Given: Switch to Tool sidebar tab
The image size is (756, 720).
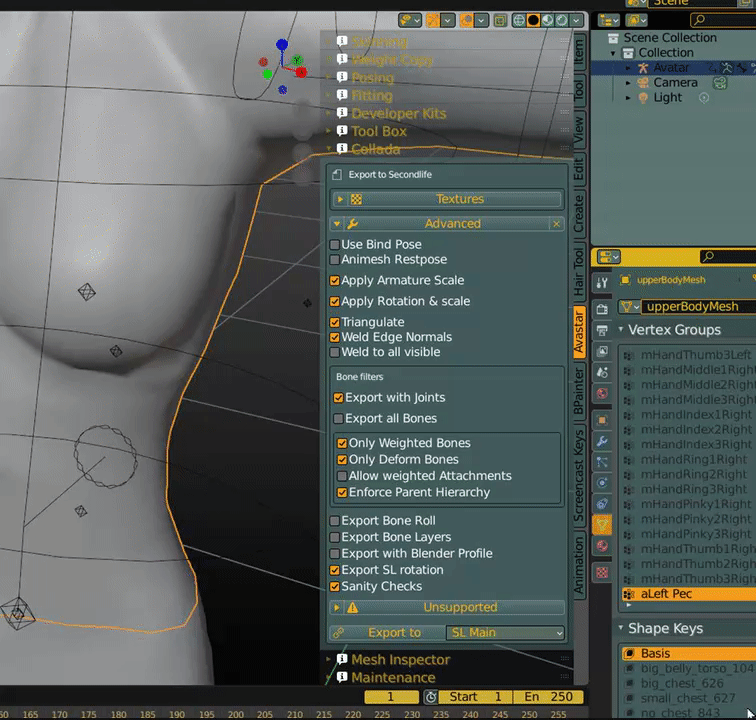Looking at the screenshot, I should point(580,91).
